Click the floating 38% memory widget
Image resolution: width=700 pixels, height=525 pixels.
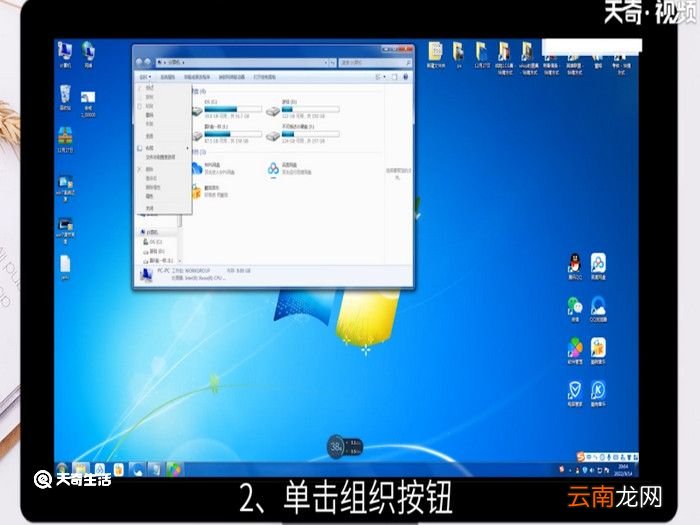pyautogui.click(x=344, y=447)
